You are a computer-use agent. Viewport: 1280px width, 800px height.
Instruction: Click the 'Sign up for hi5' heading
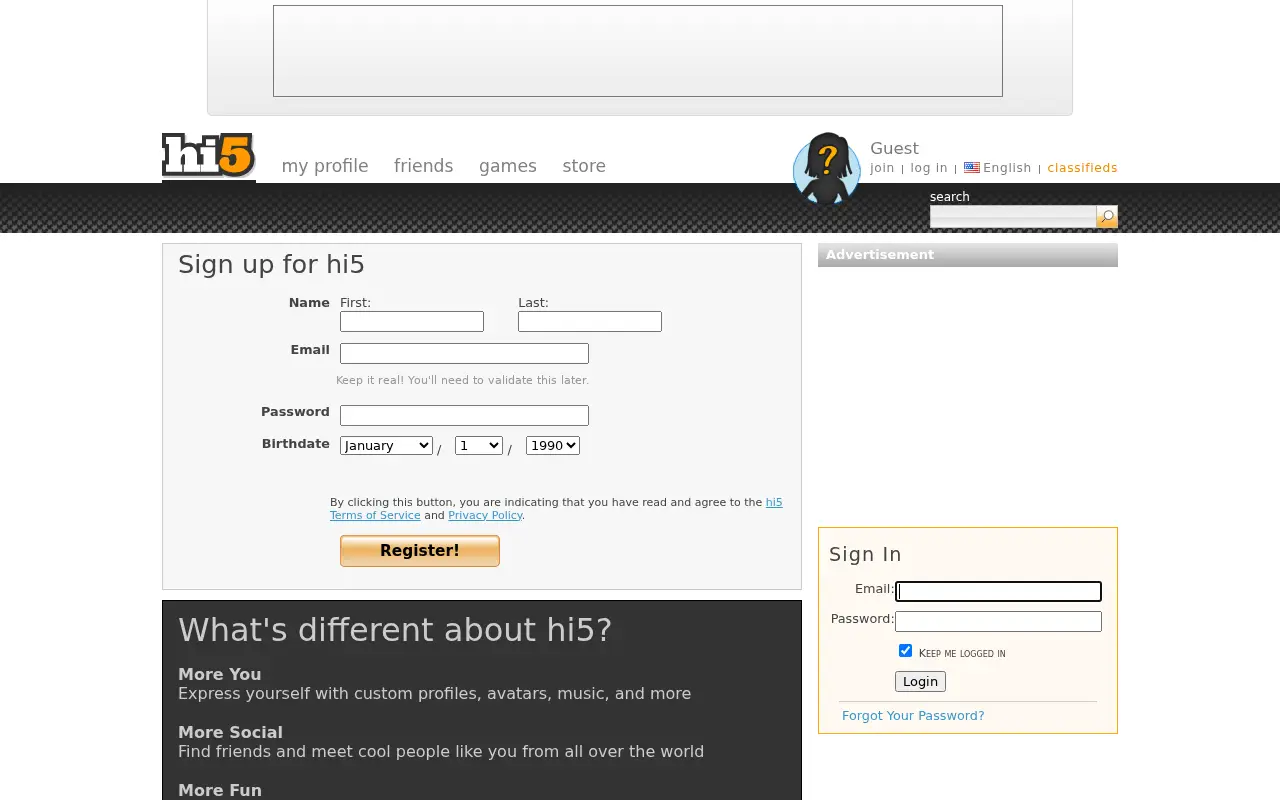[271, 265]
